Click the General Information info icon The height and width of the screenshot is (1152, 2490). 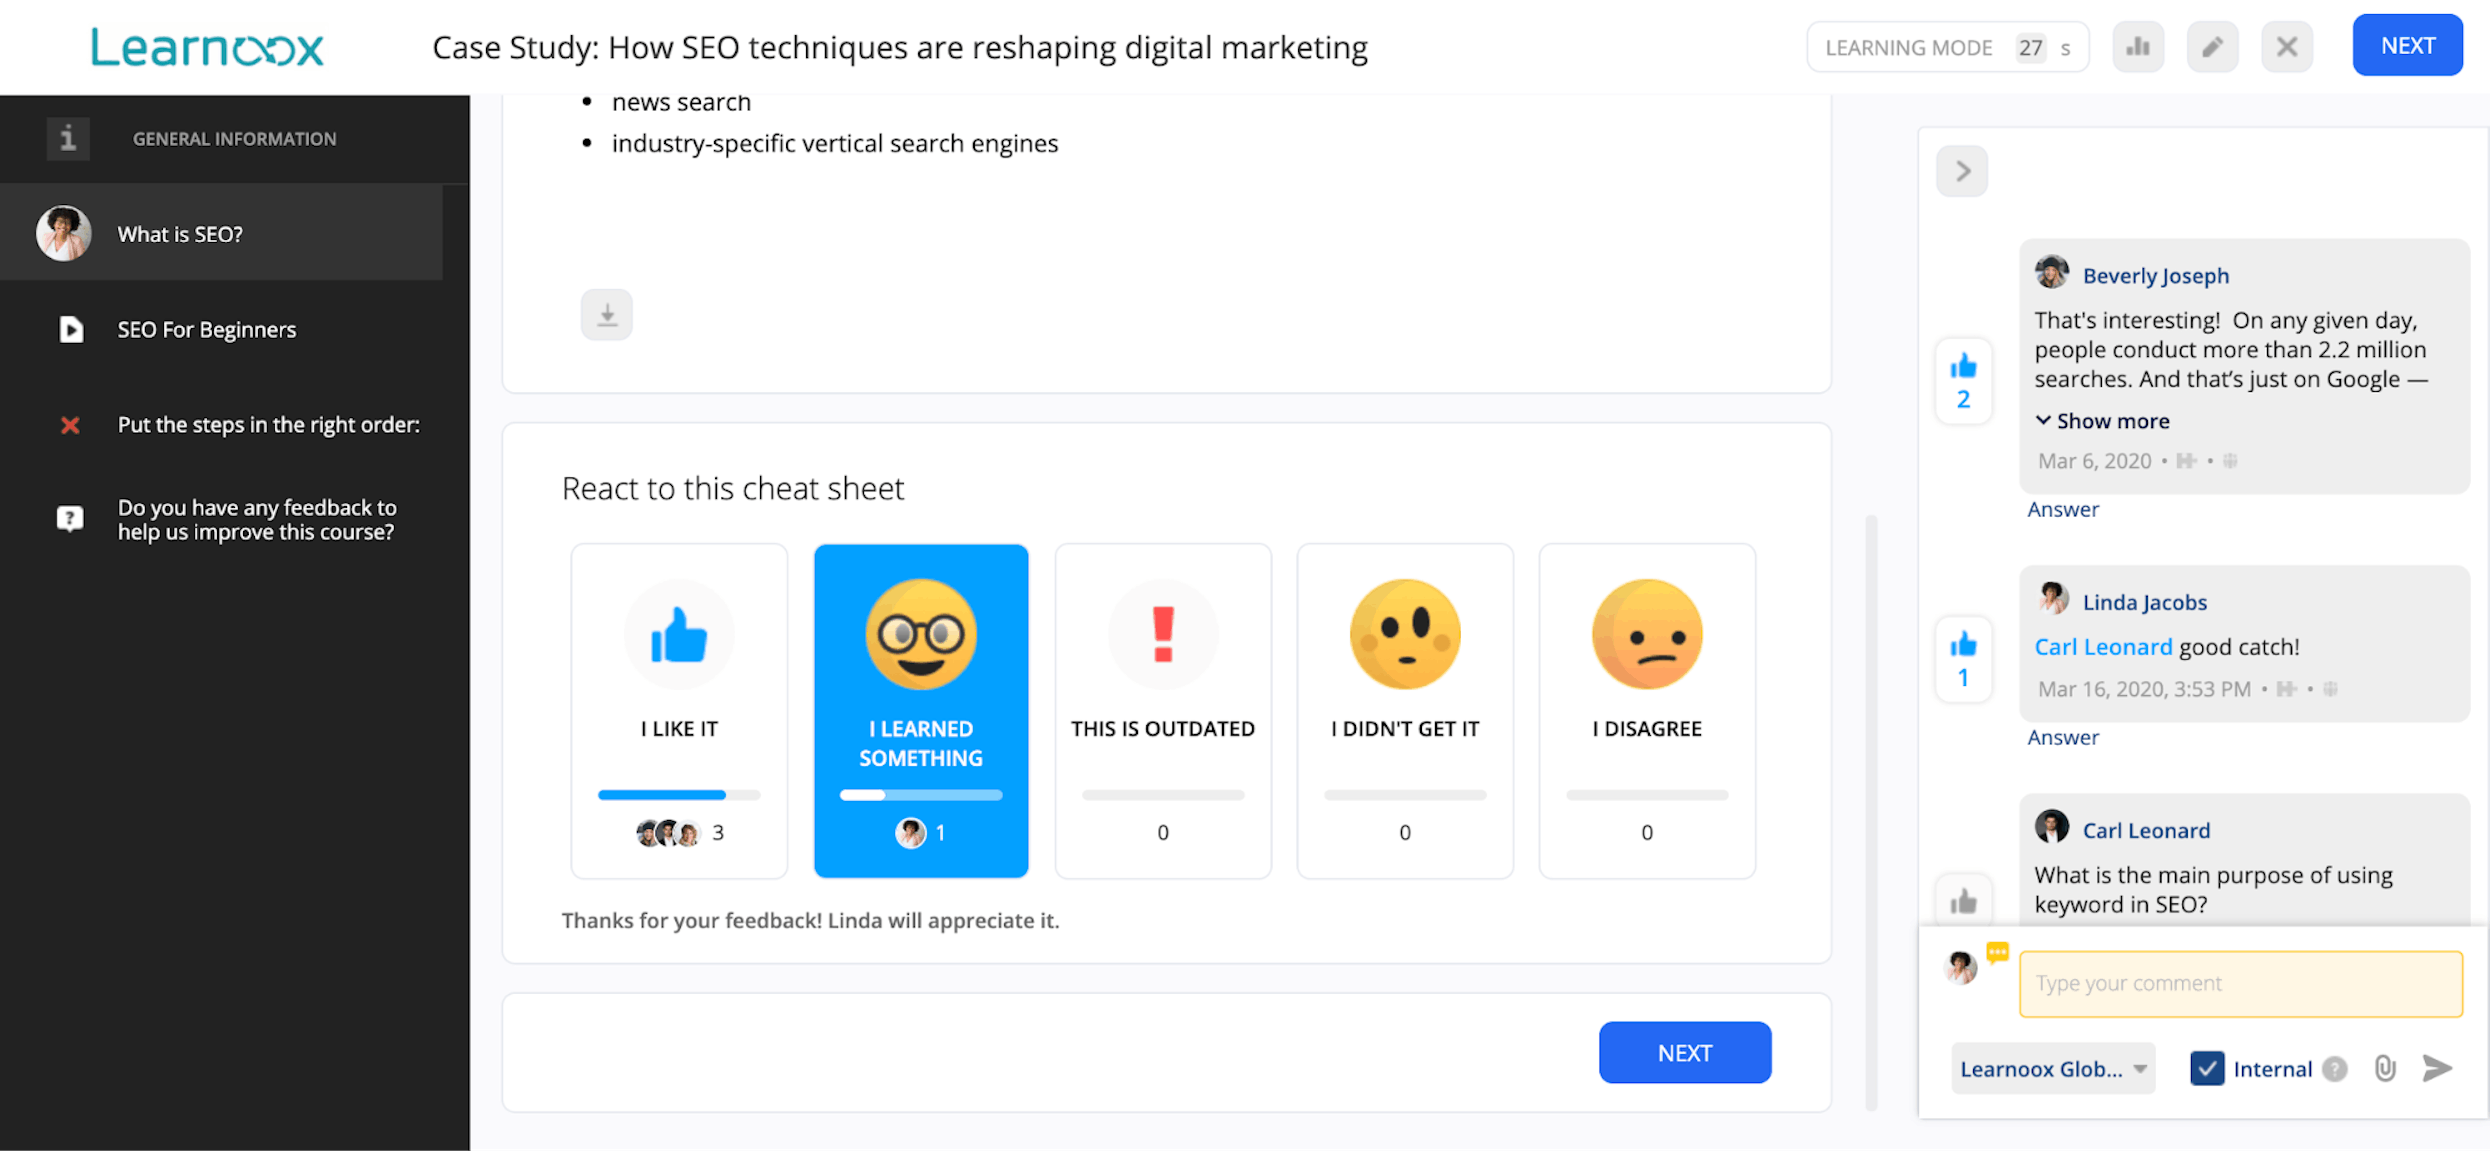[x=67, y=138]
